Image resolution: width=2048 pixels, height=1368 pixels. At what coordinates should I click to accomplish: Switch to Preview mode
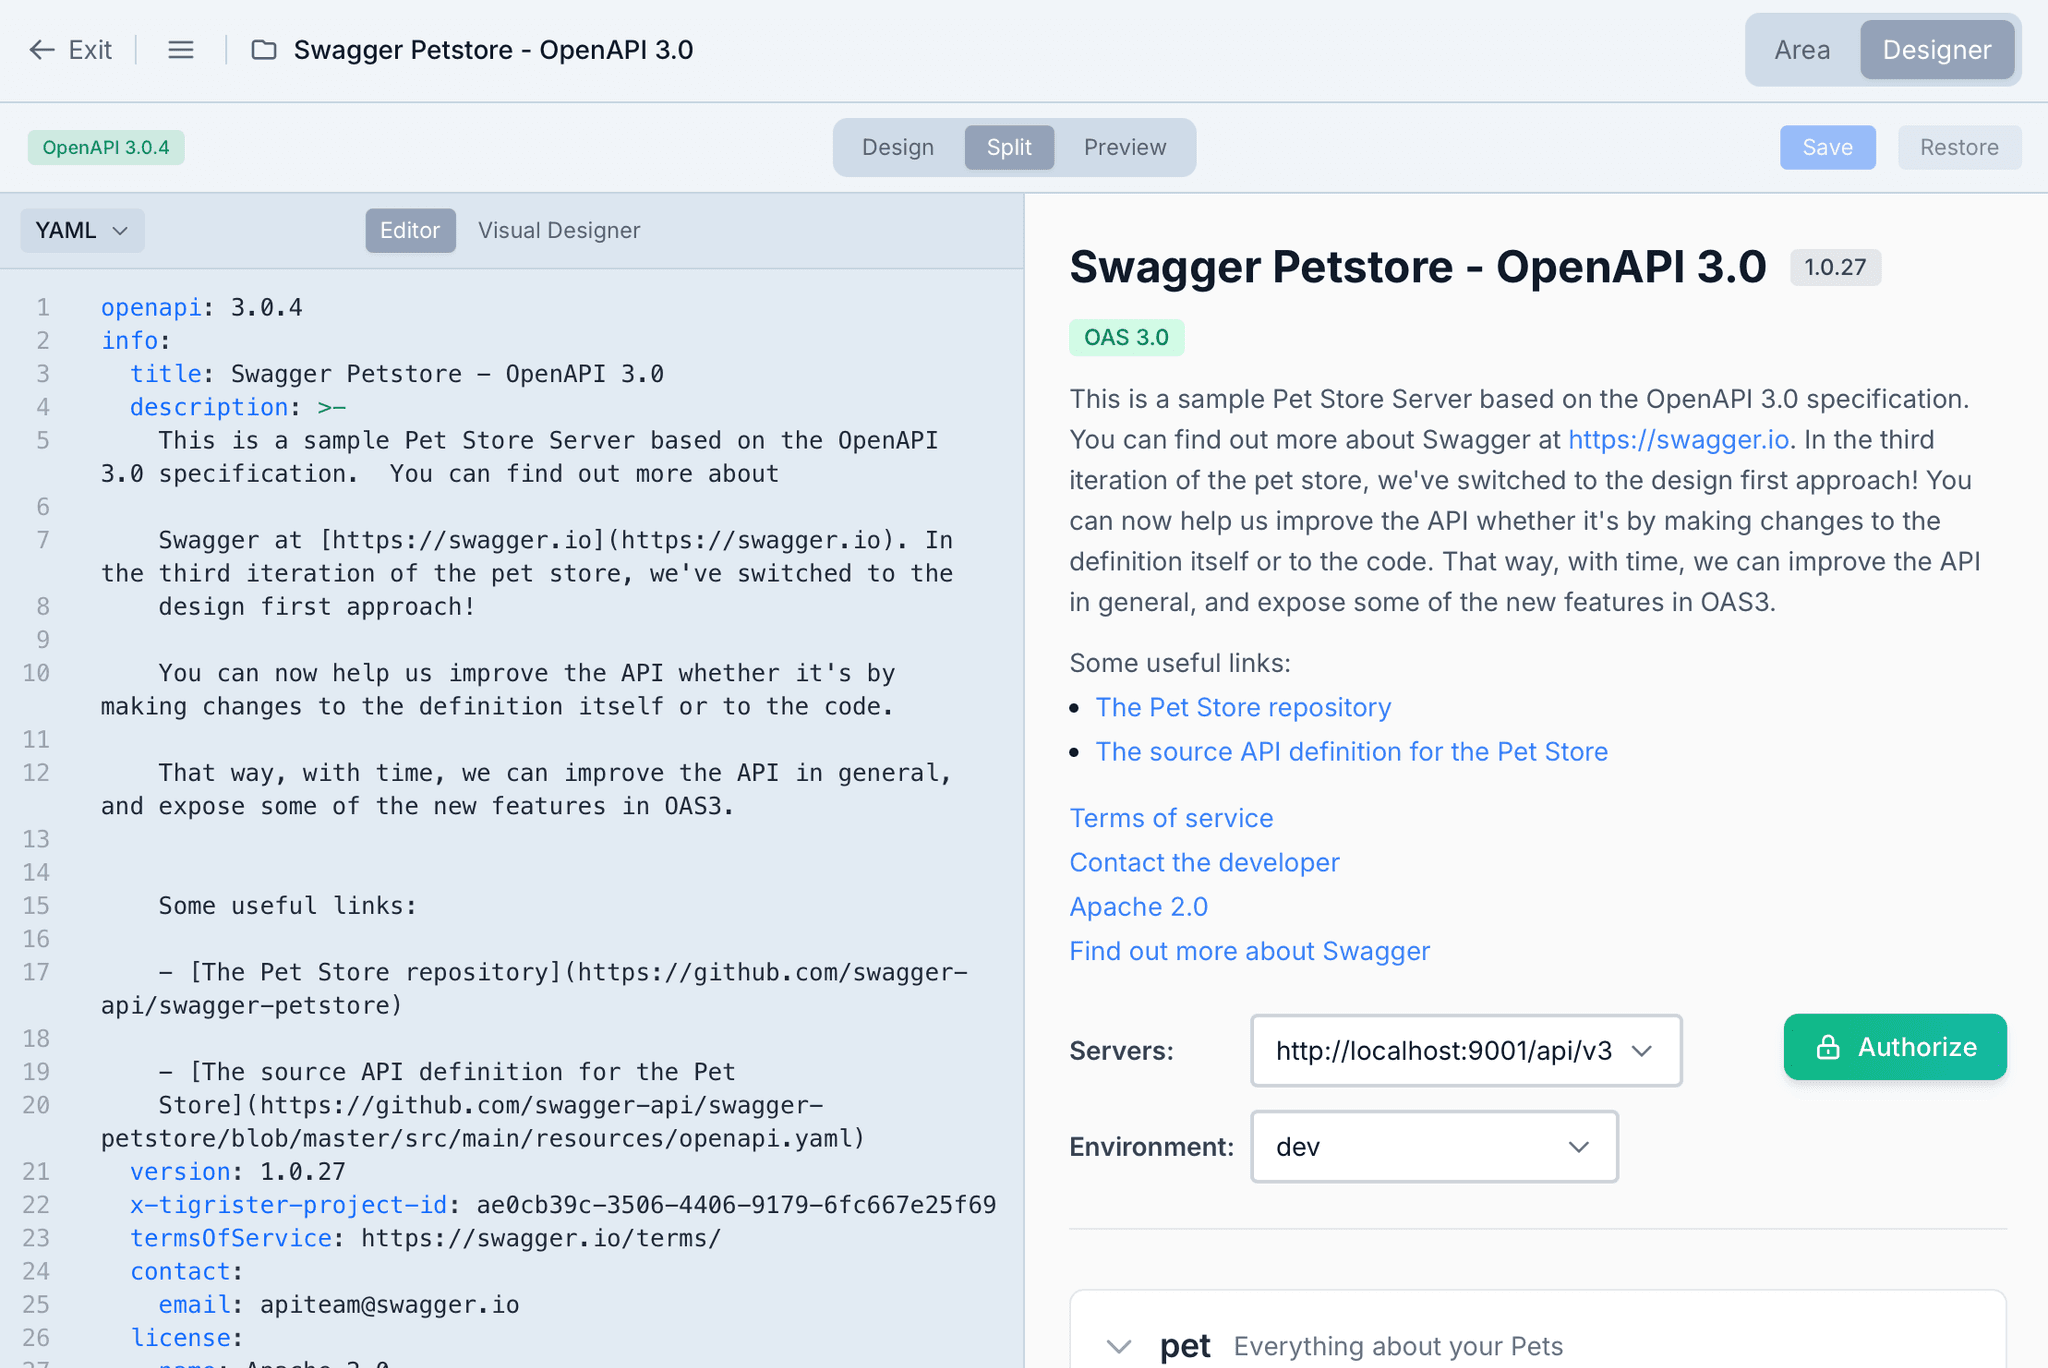point(1124,147)
